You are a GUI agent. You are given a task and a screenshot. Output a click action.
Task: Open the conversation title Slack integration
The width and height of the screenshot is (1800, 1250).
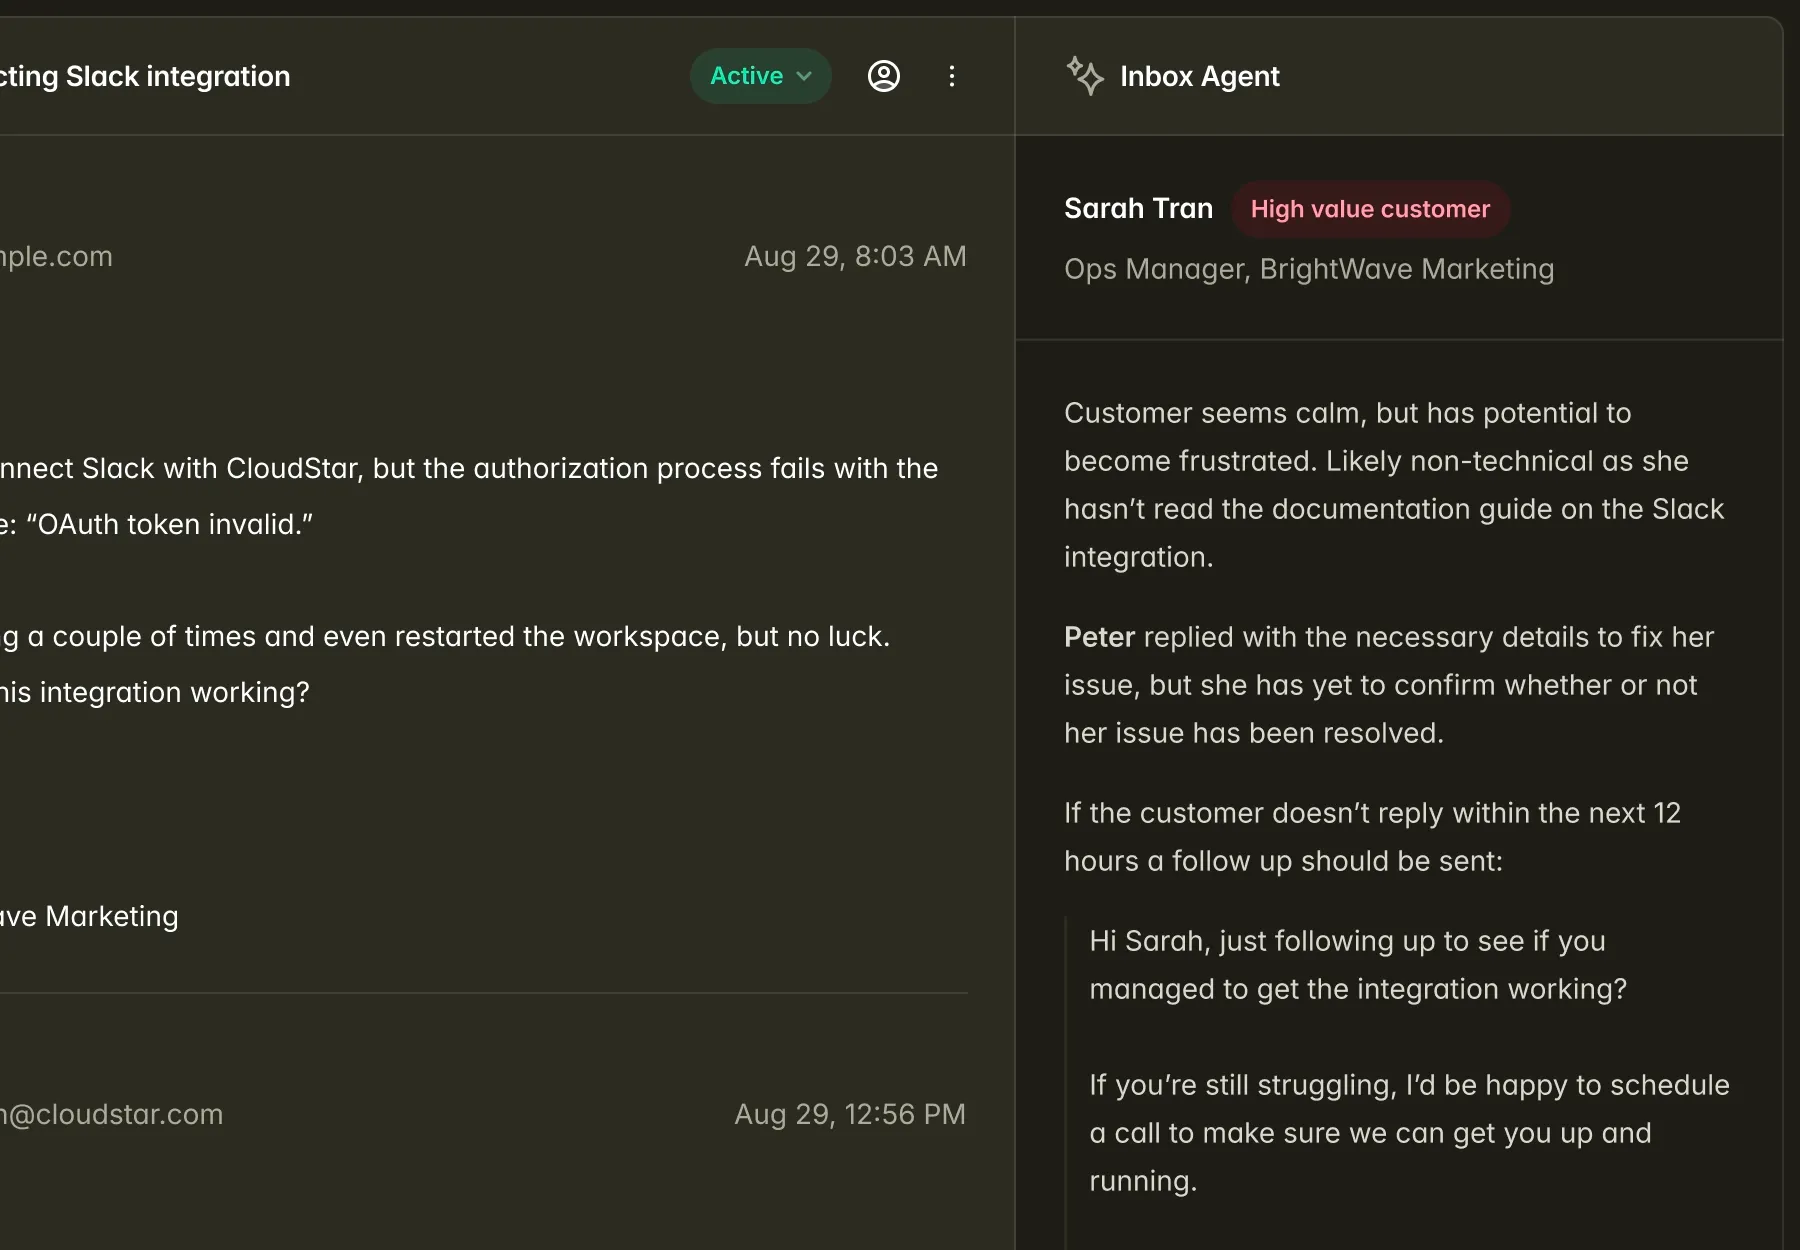click(145, 75)
